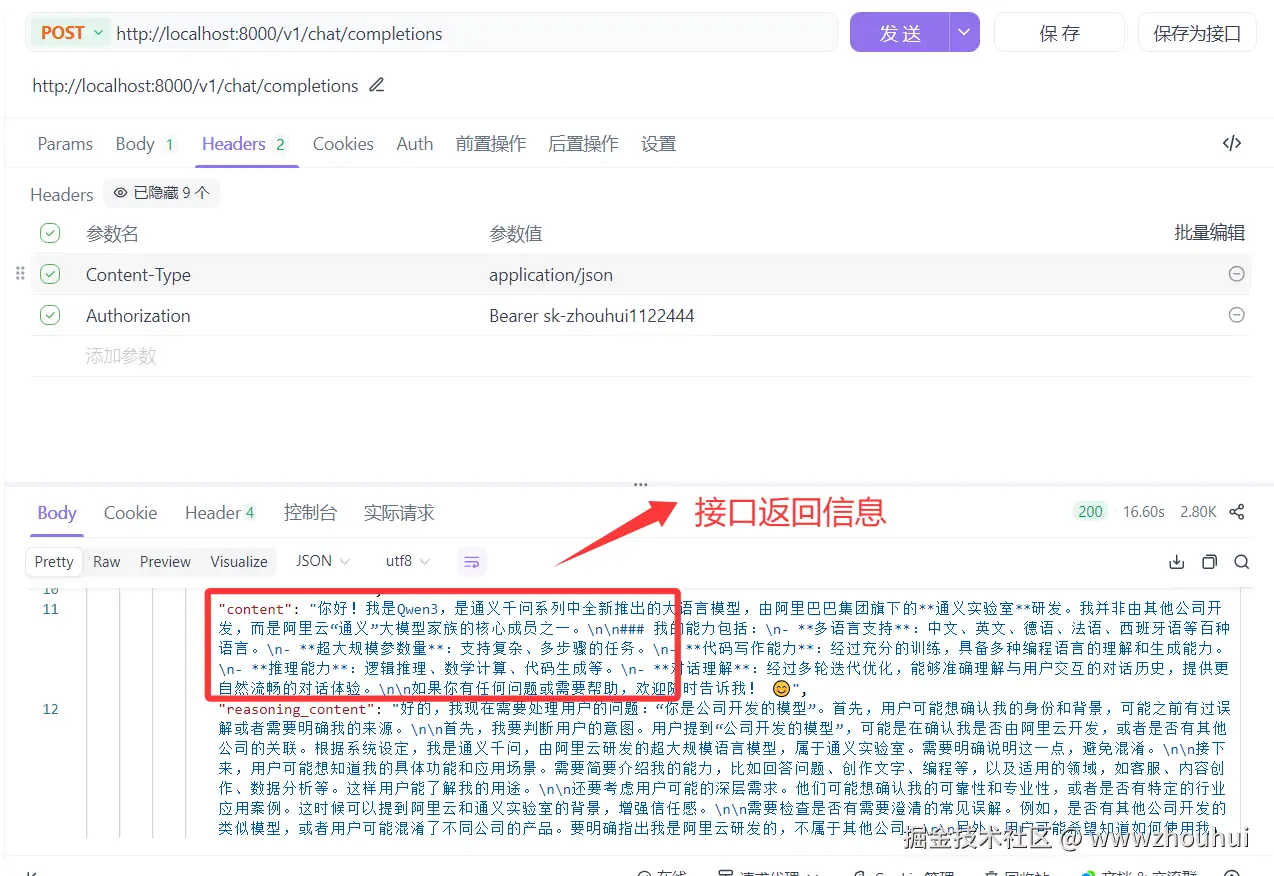Select the Headers request tab
The height and width of the screenshot is (876, 1274).
[244, 144]
